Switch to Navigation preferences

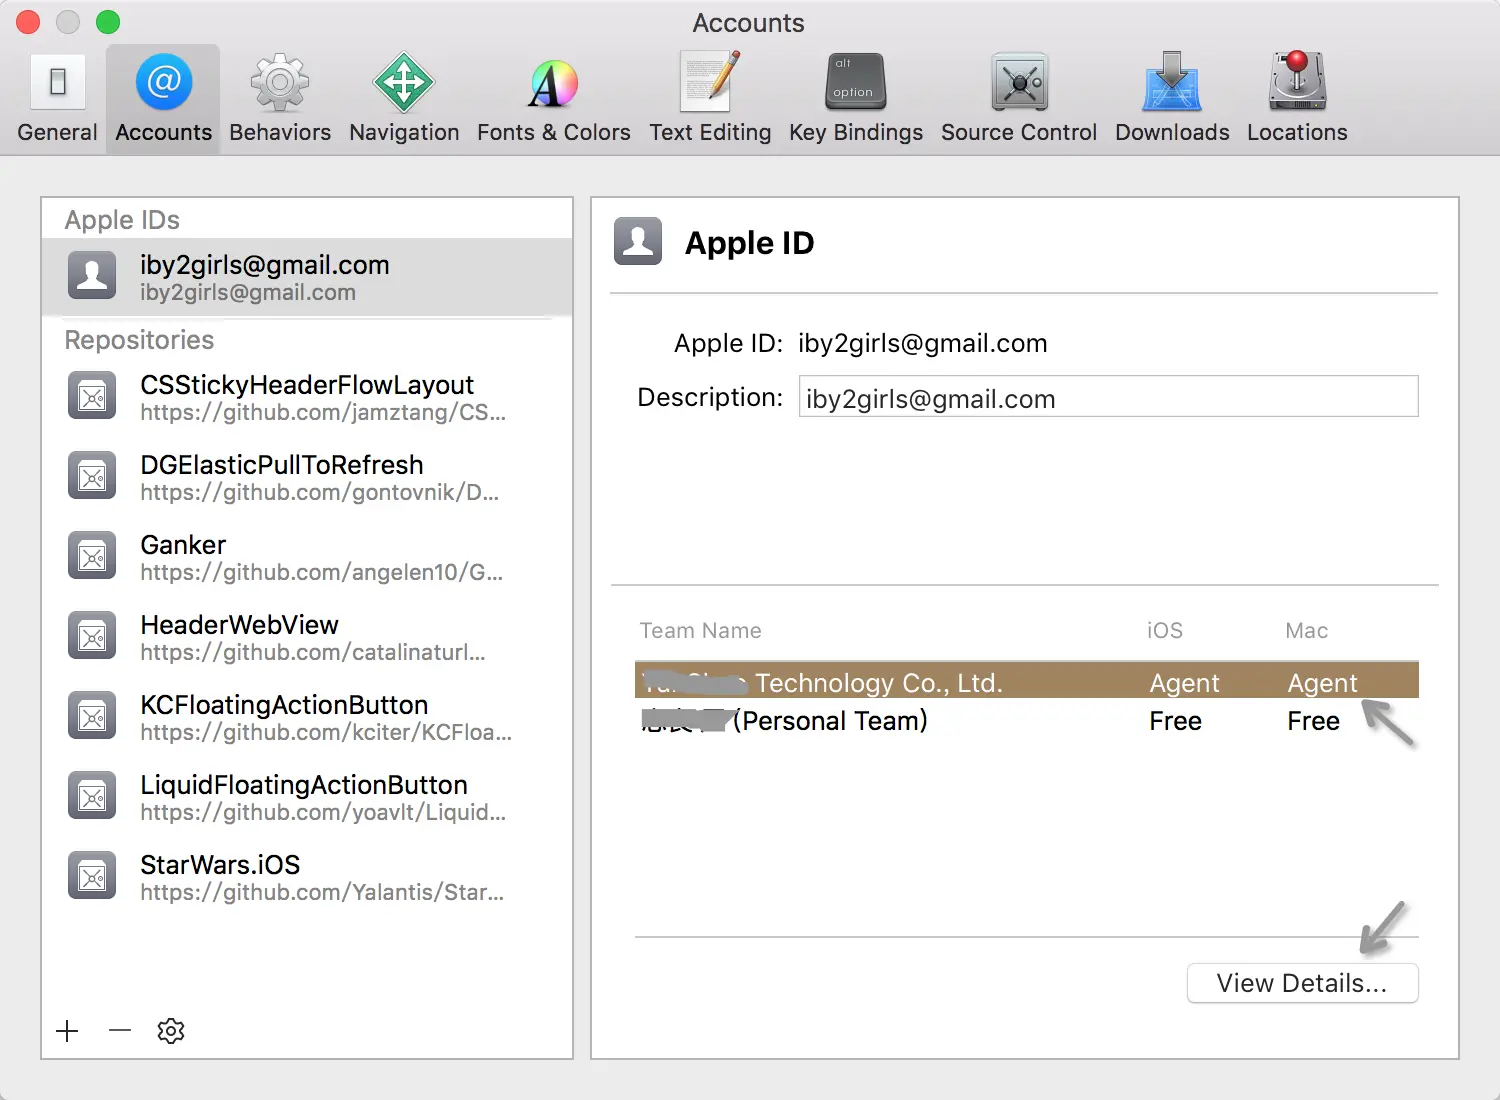[x=404, y=99]
